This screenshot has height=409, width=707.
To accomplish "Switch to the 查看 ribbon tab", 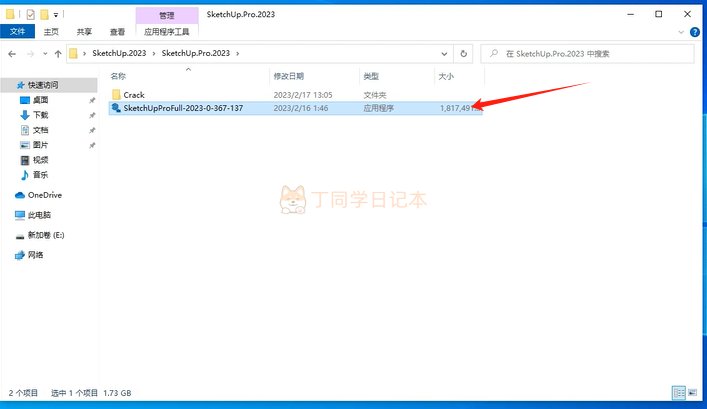I will [x=117, y=32].
